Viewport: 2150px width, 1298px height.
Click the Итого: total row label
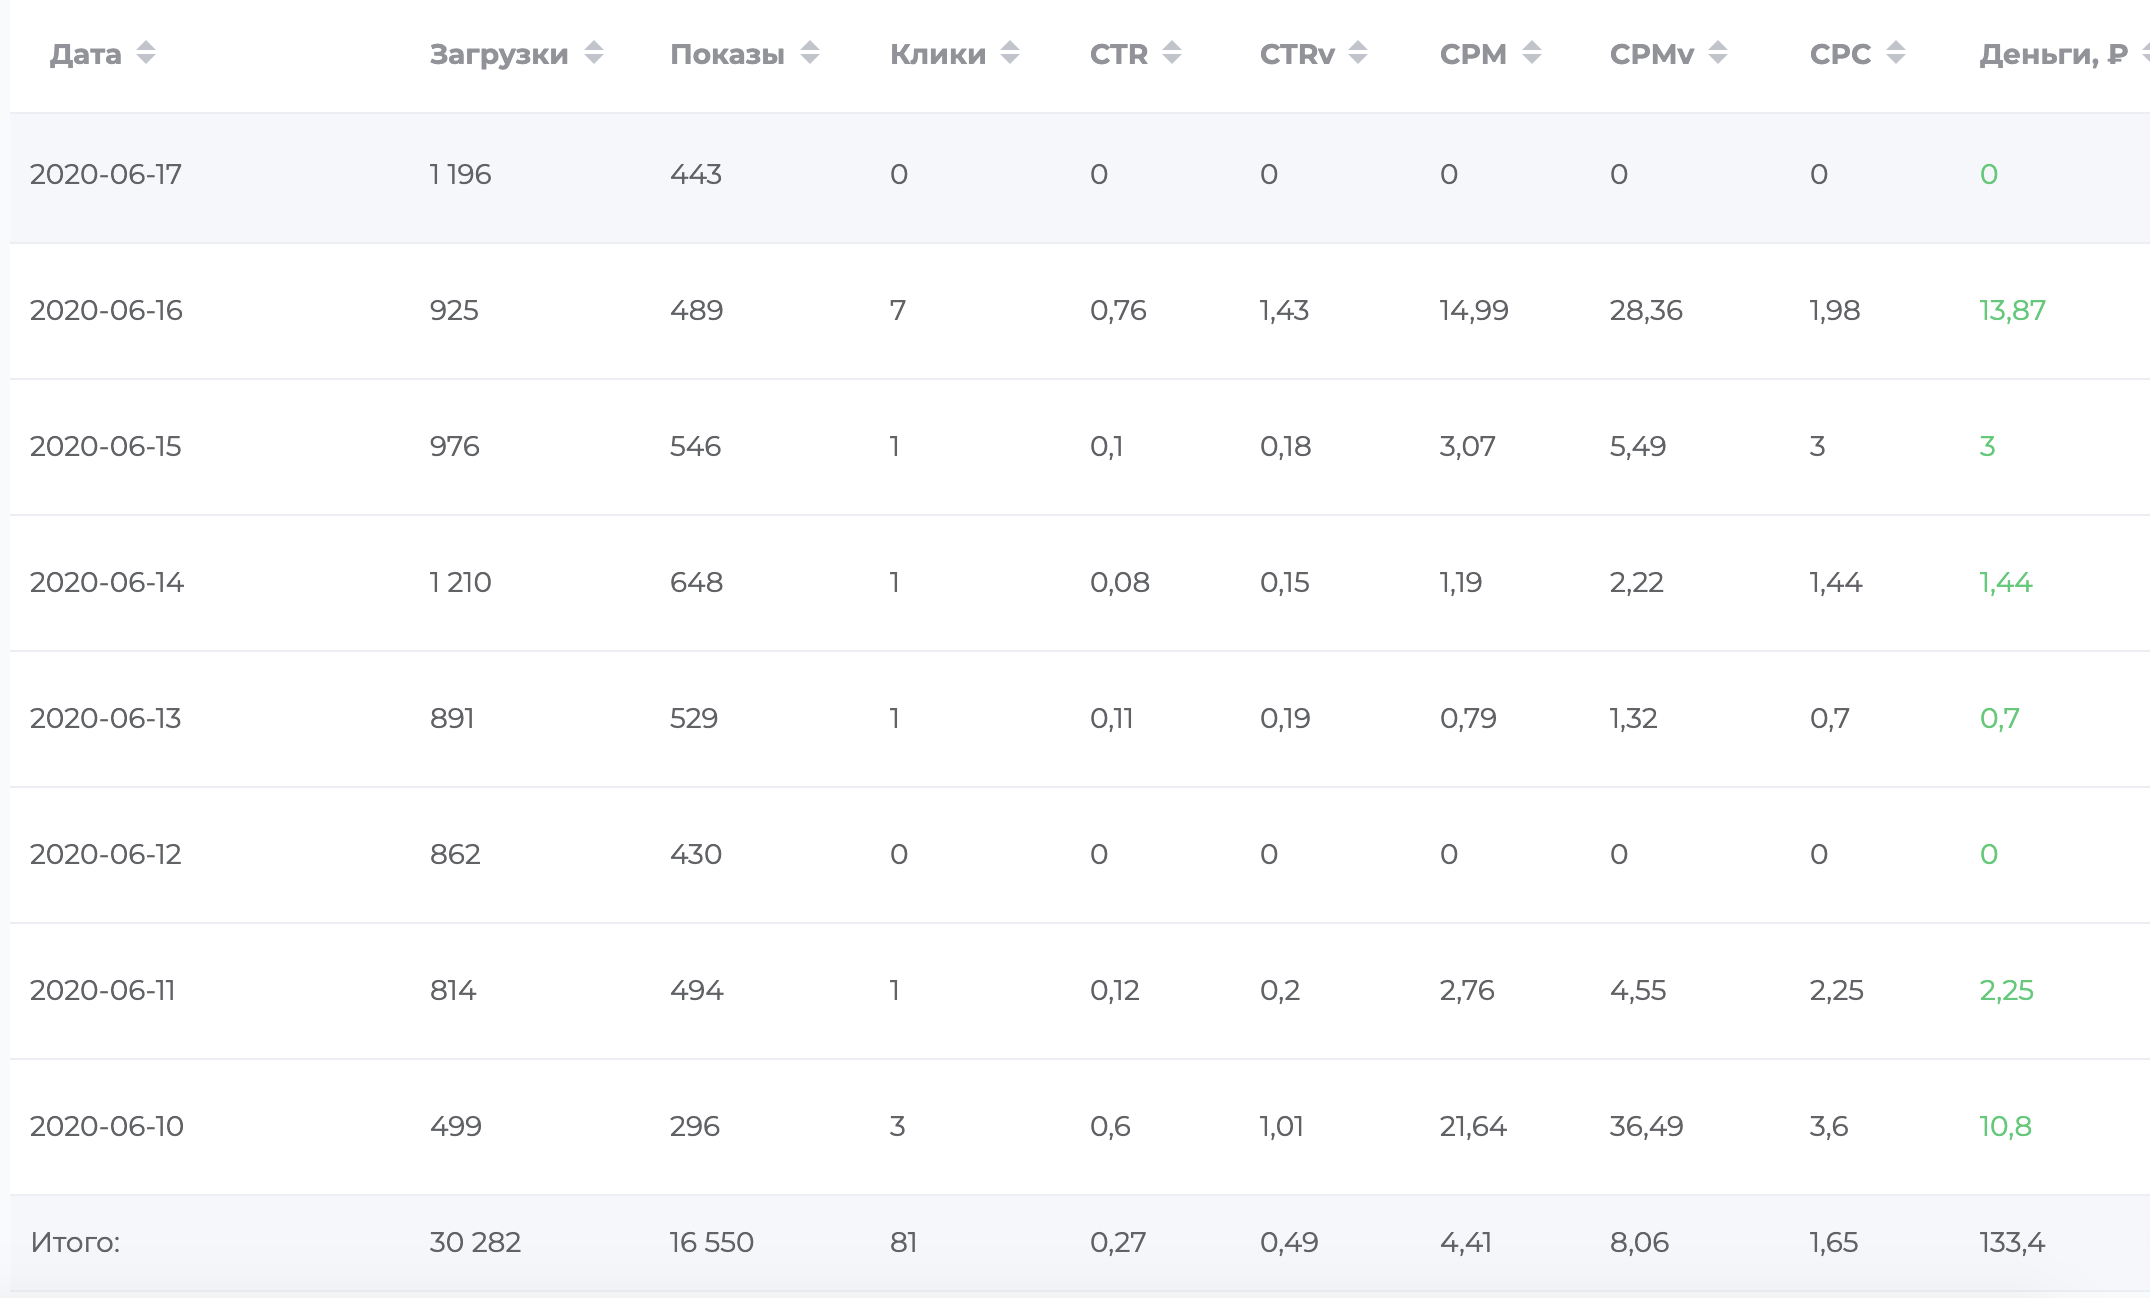[75, 1242]
